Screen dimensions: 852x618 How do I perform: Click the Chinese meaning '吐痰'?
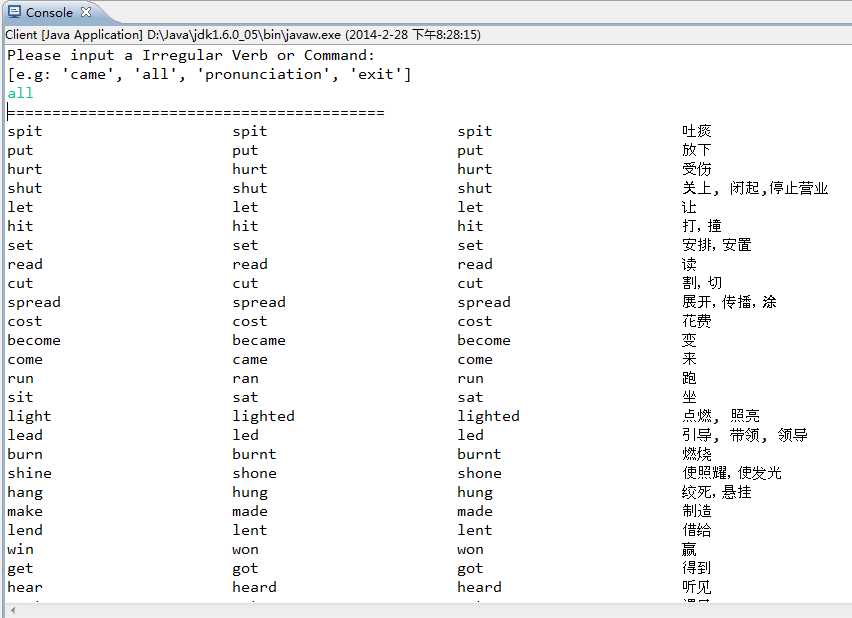tap(697, 131)
